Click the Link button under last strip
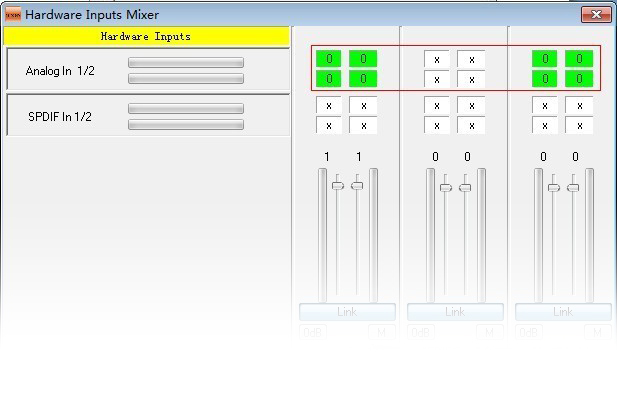This screenshot has height=395, width=617. tap(563, 312)
